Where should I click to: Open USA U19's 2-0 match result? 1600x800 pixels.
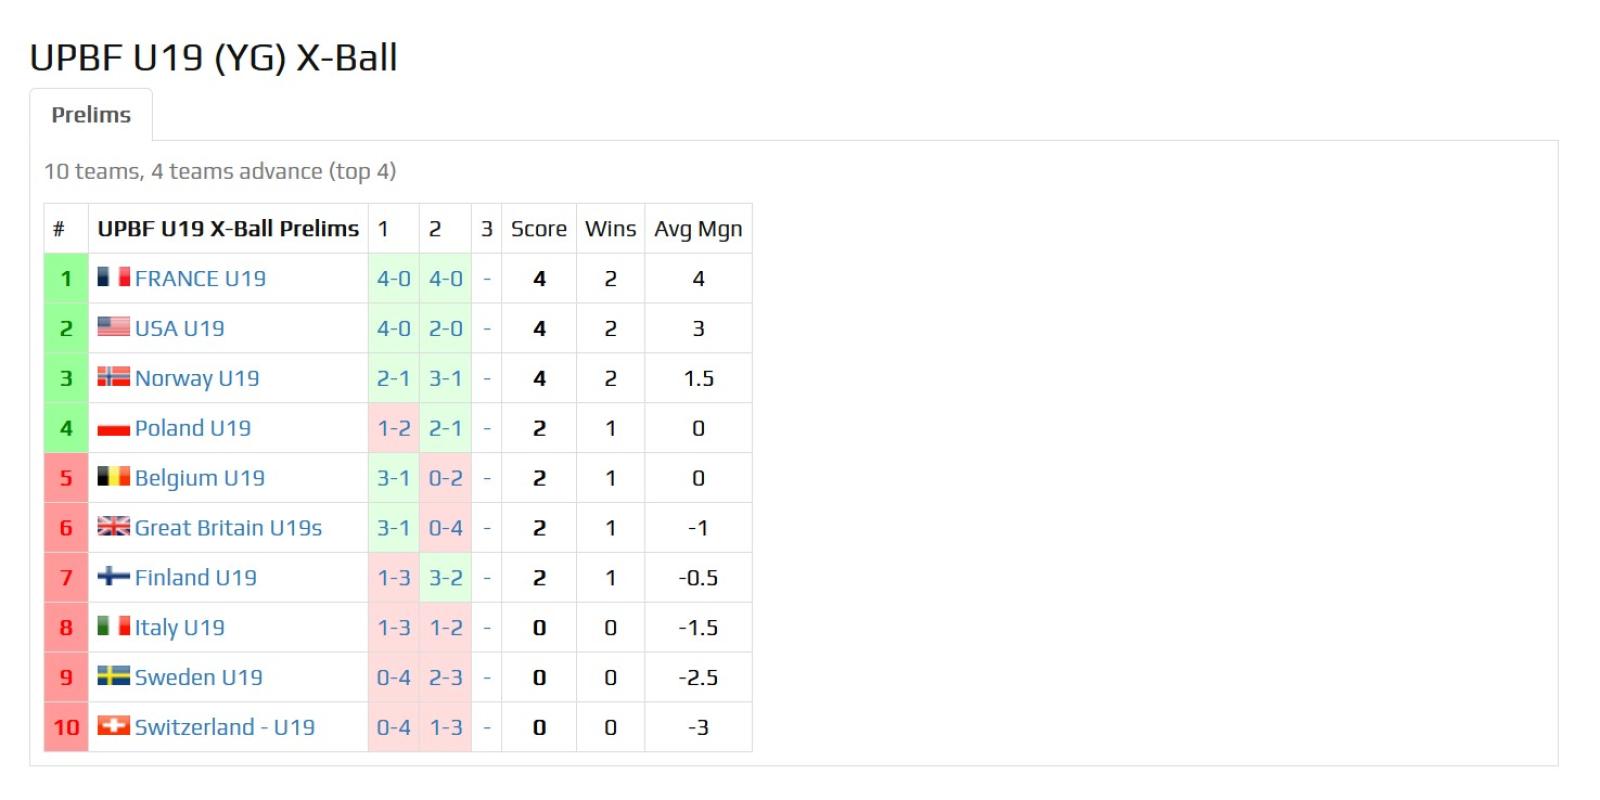tap(446, 328)
